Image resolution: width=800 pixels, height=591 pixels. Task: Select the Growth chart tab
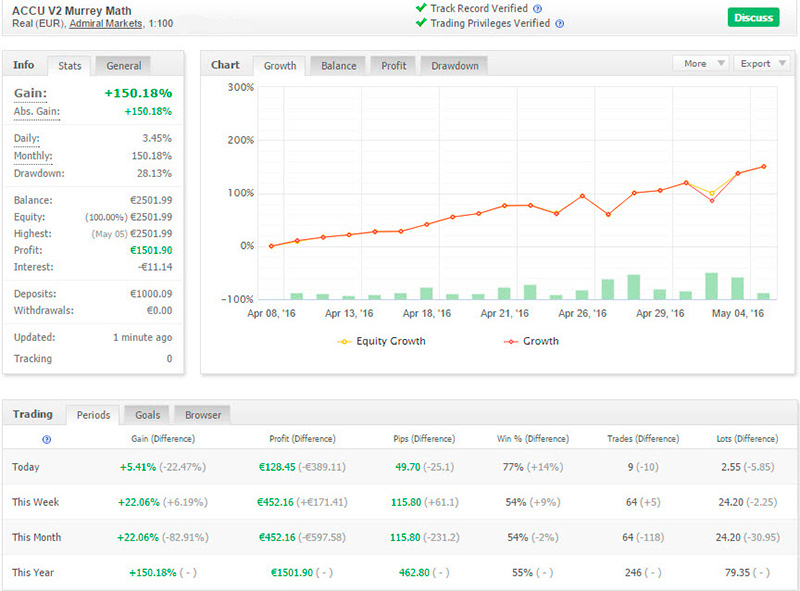[280, 66]
